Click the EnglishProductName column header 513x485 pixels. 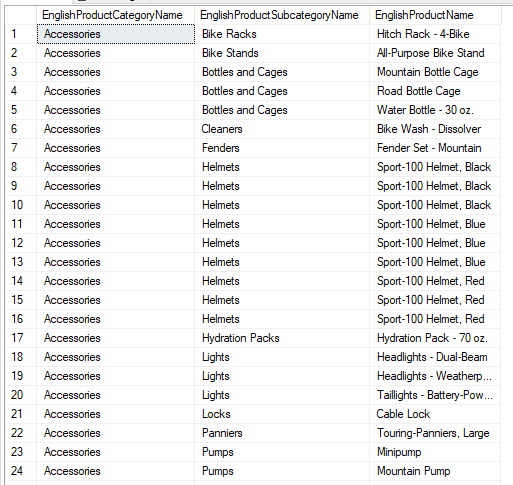click(x=435, y=15)
